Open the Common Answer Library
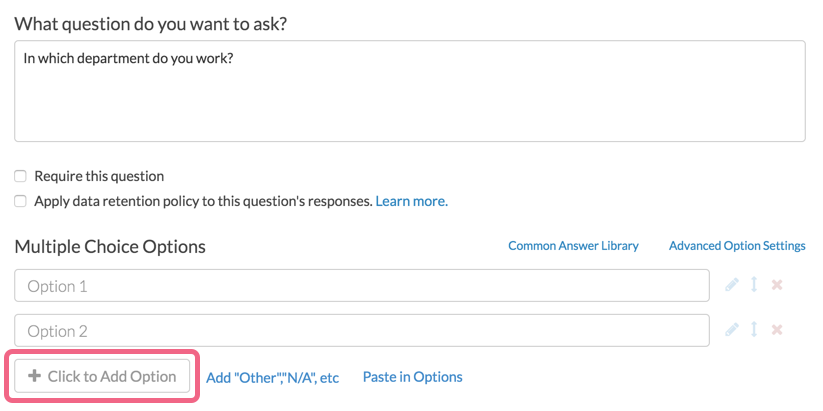The image size is (823, 411). pos(573,246)
